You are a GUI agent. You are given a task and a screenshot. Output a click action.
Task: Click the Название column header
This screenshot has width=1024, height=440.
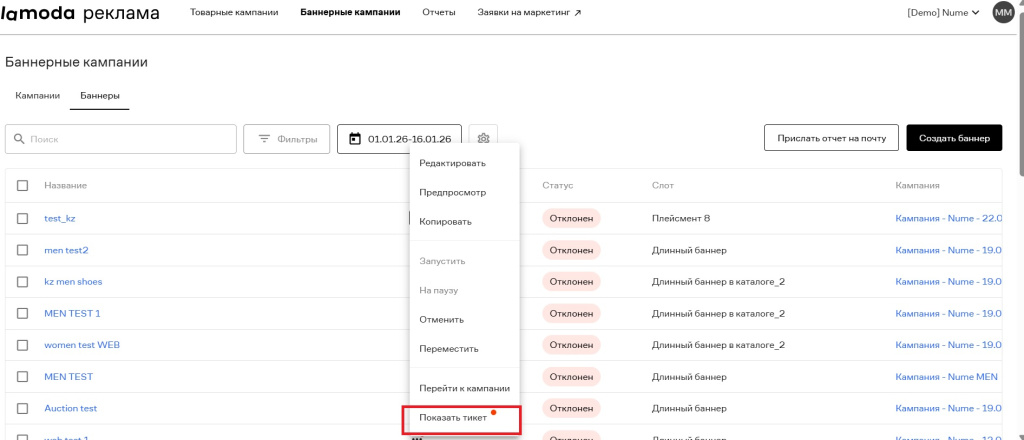pos(65,185)
